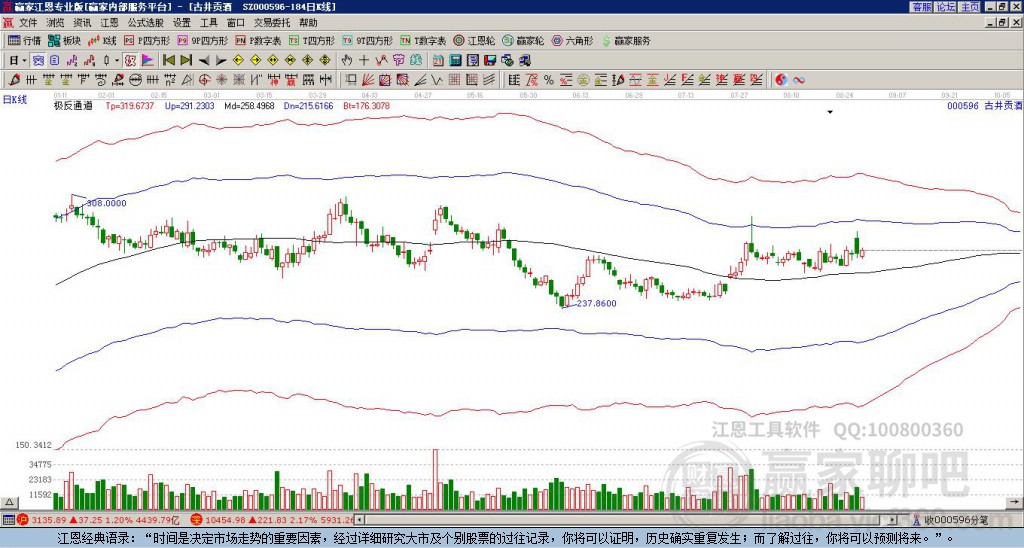Open 赢家服务 with the dollar icon

626,40
